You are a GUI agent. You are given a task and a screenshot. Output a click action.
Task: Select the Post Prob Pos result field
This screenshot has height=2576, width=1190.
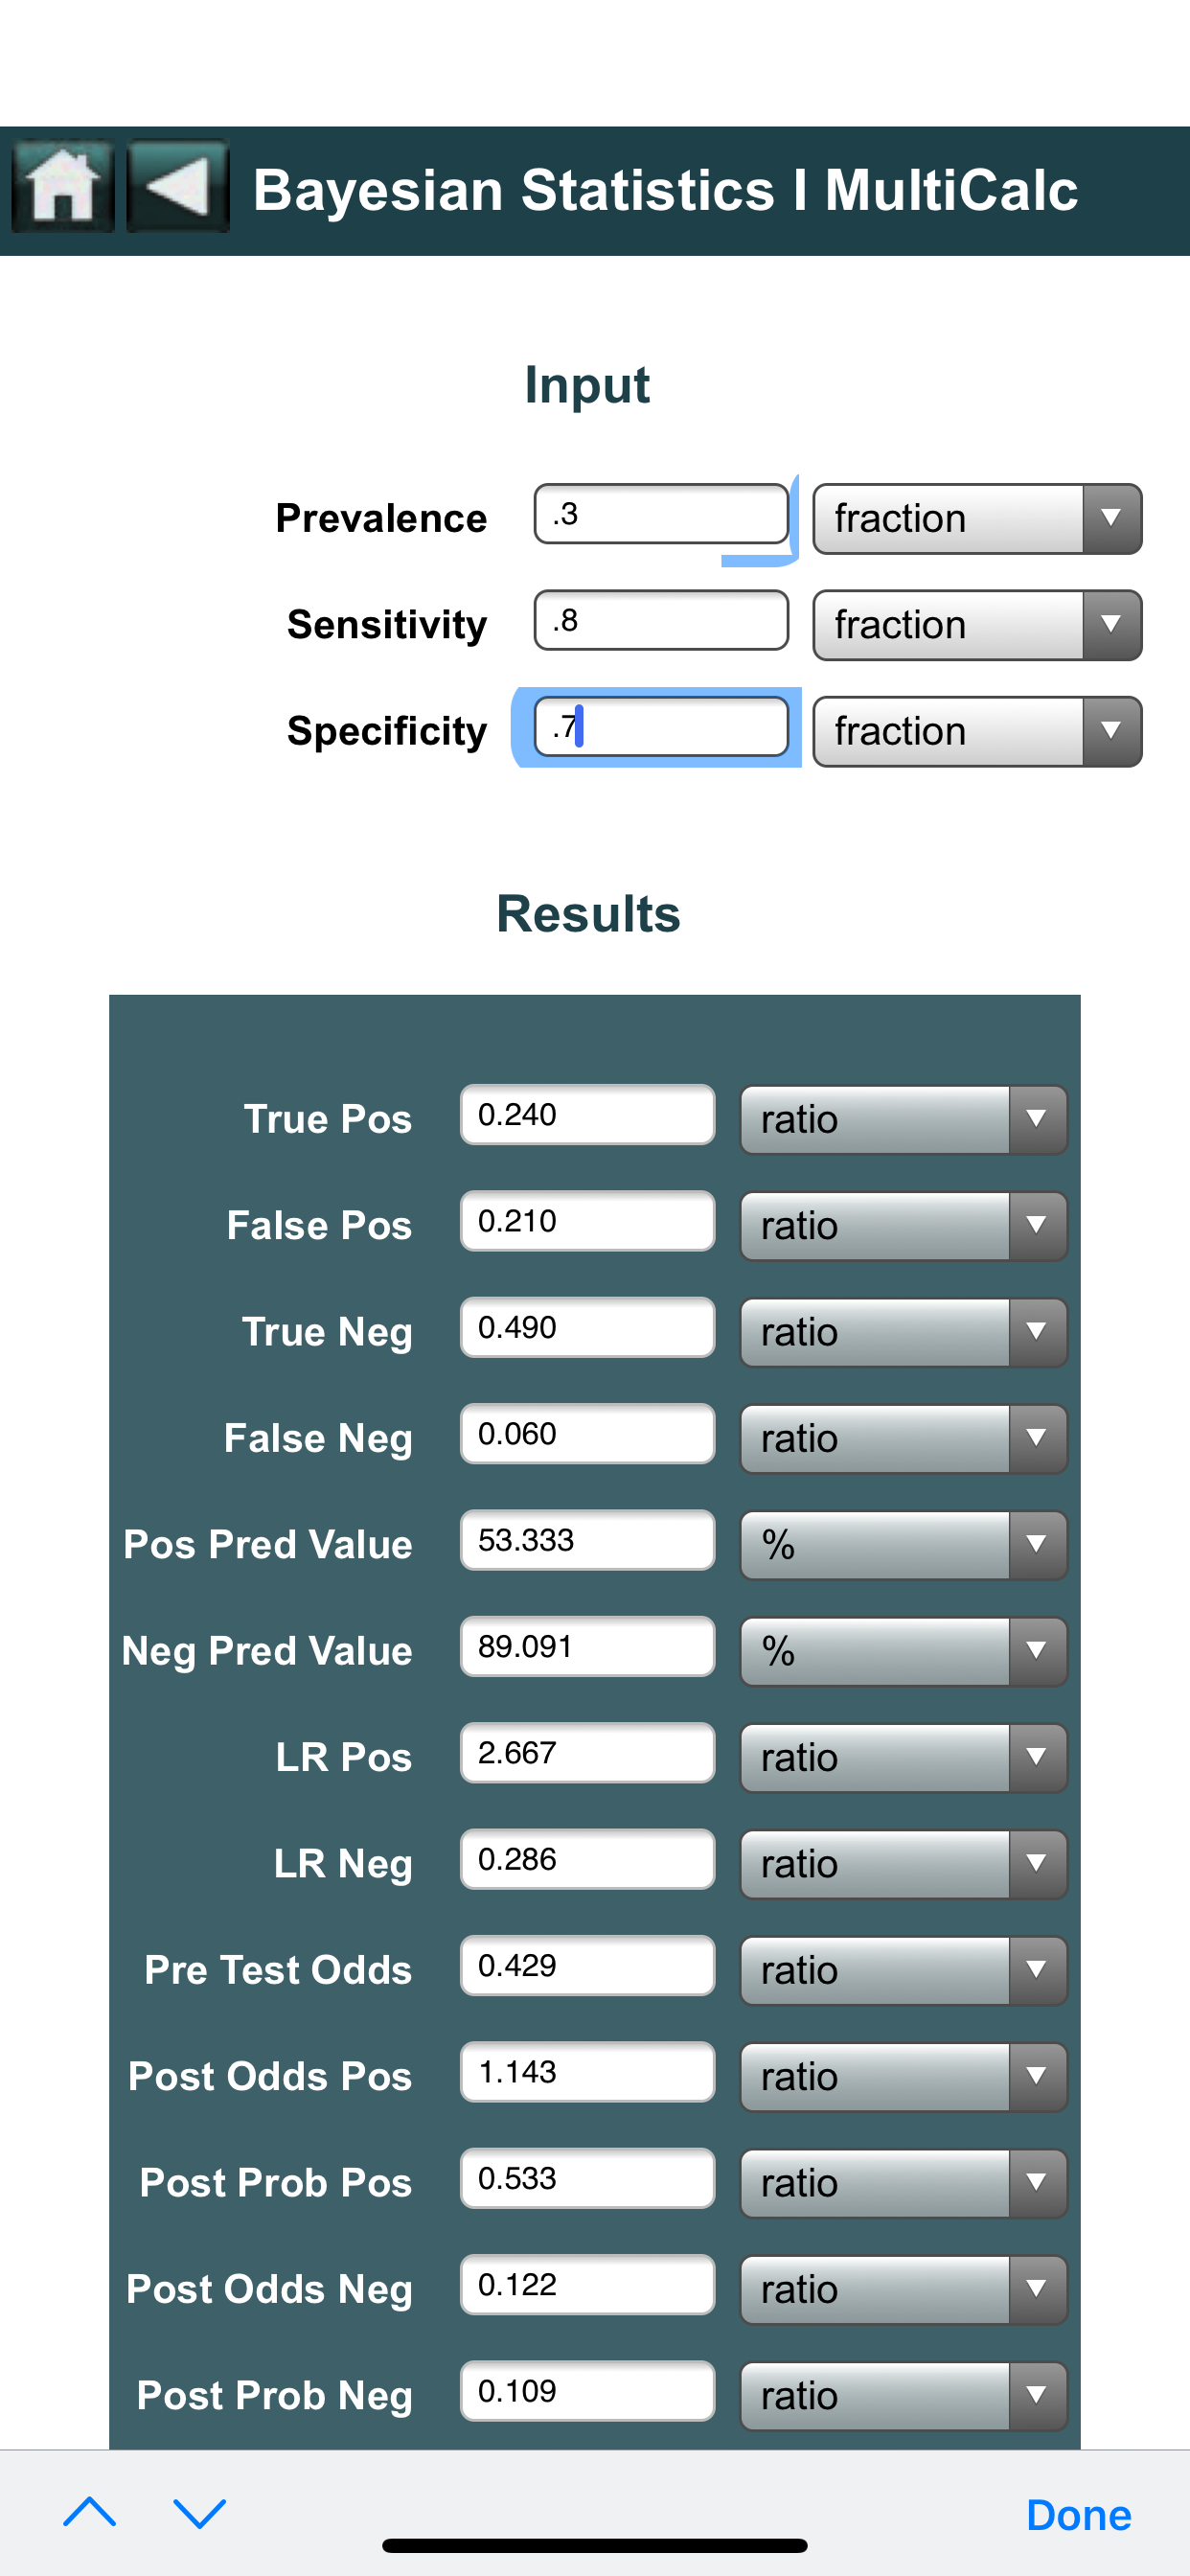[x=587, y=2178]
